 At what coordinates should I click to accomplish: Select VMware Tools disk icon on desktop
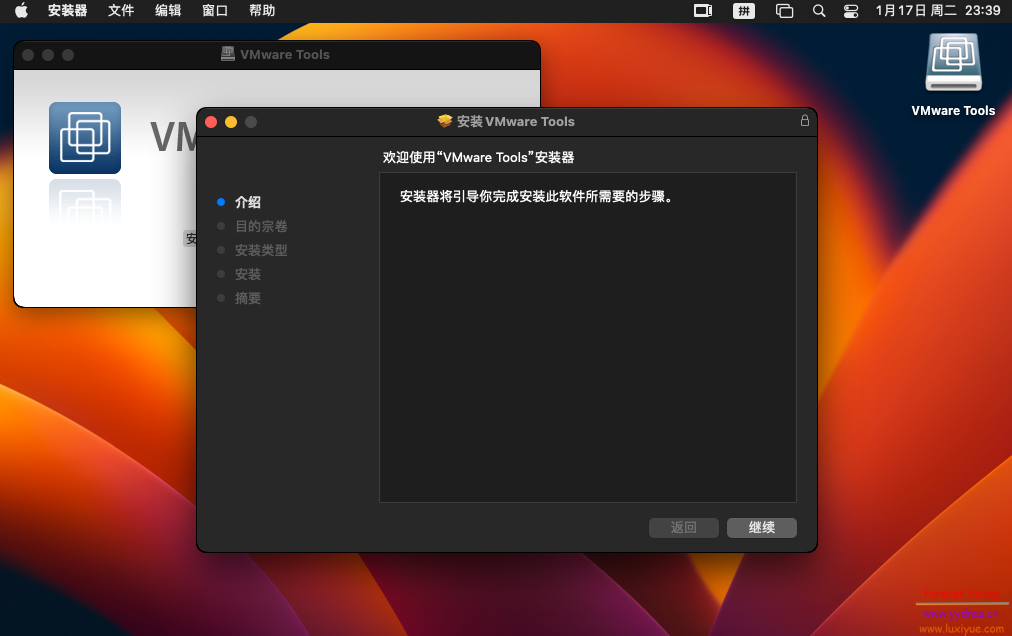tap(953, 63)
